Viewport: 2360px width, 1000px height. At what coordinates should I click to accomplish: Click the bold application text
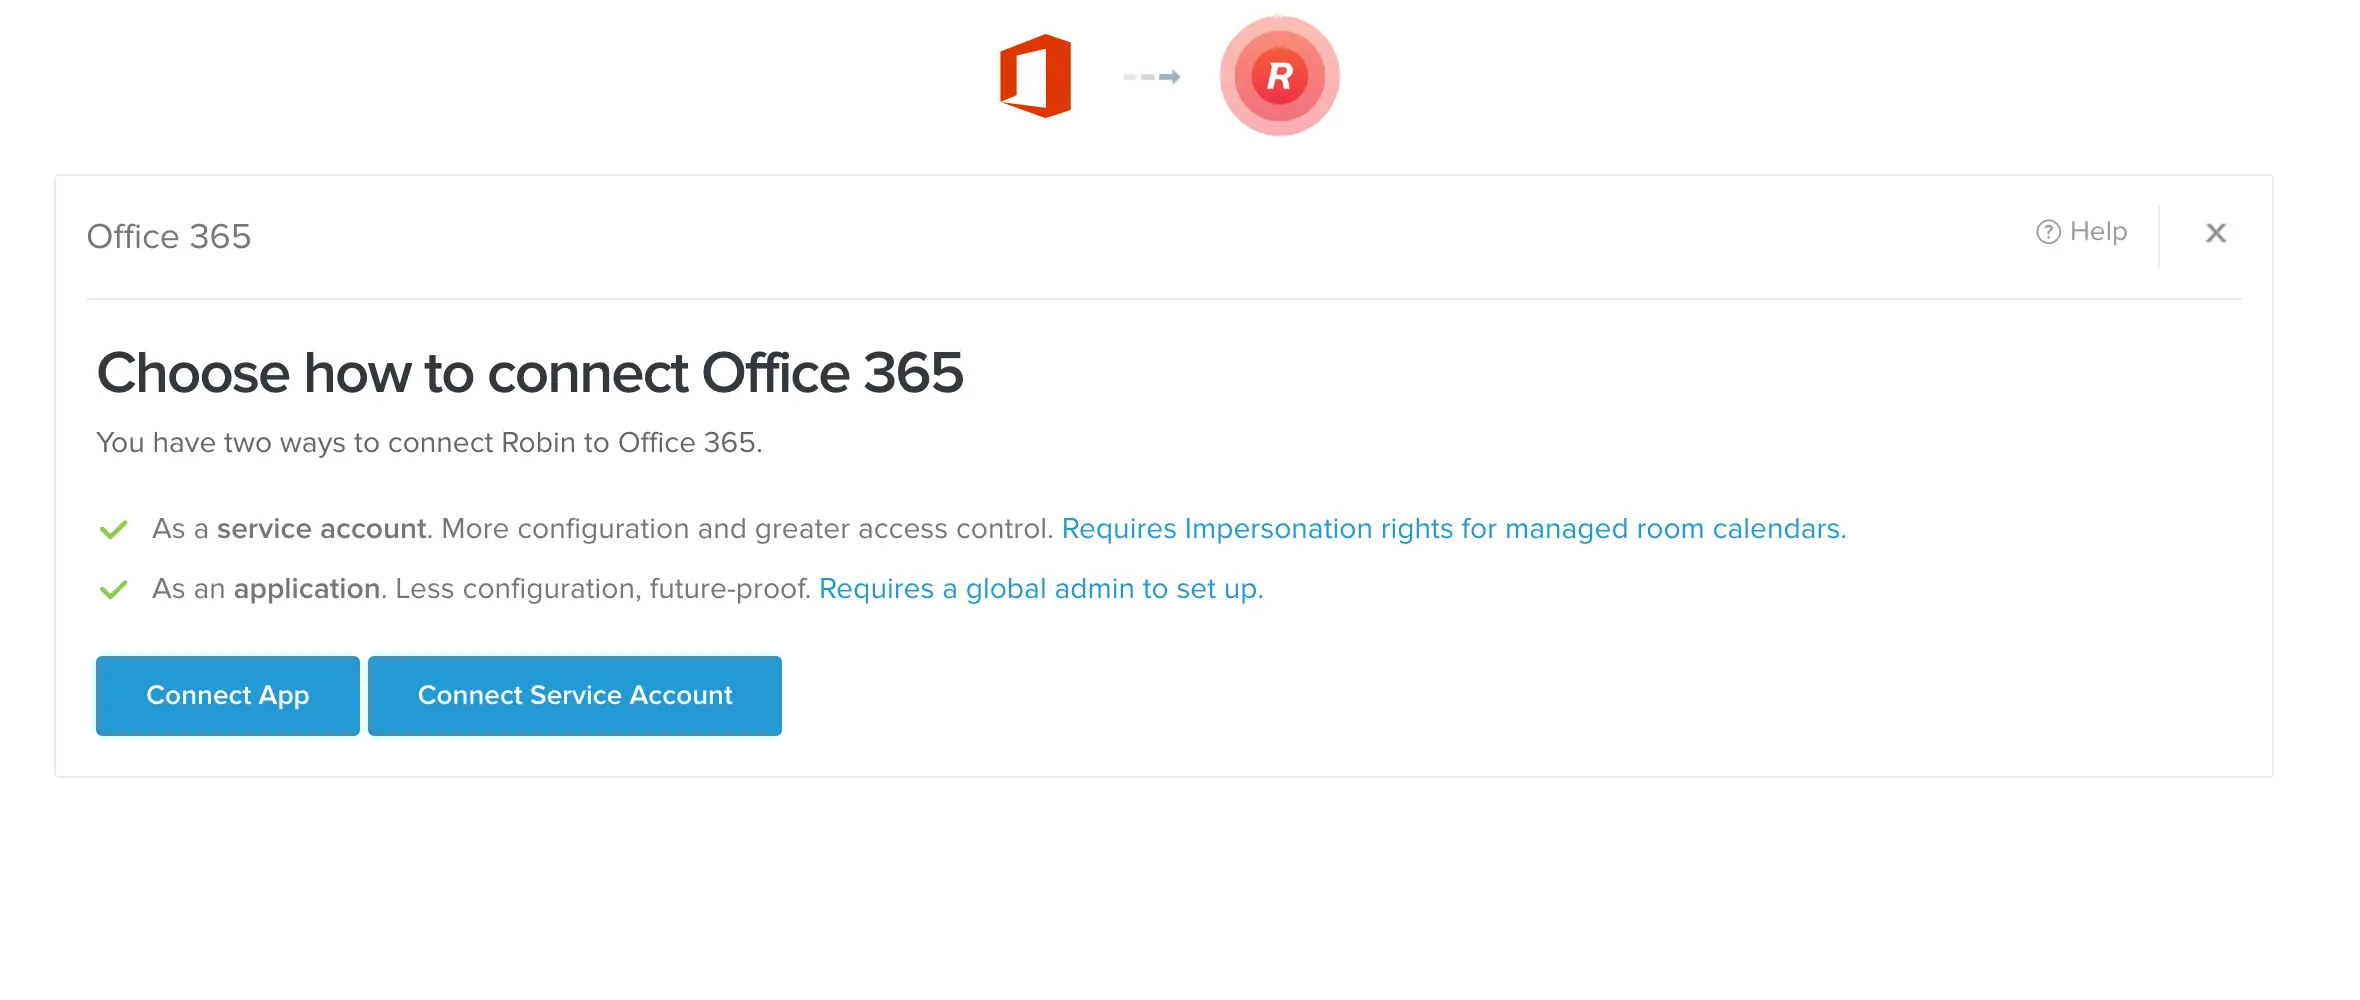[307, 588]
